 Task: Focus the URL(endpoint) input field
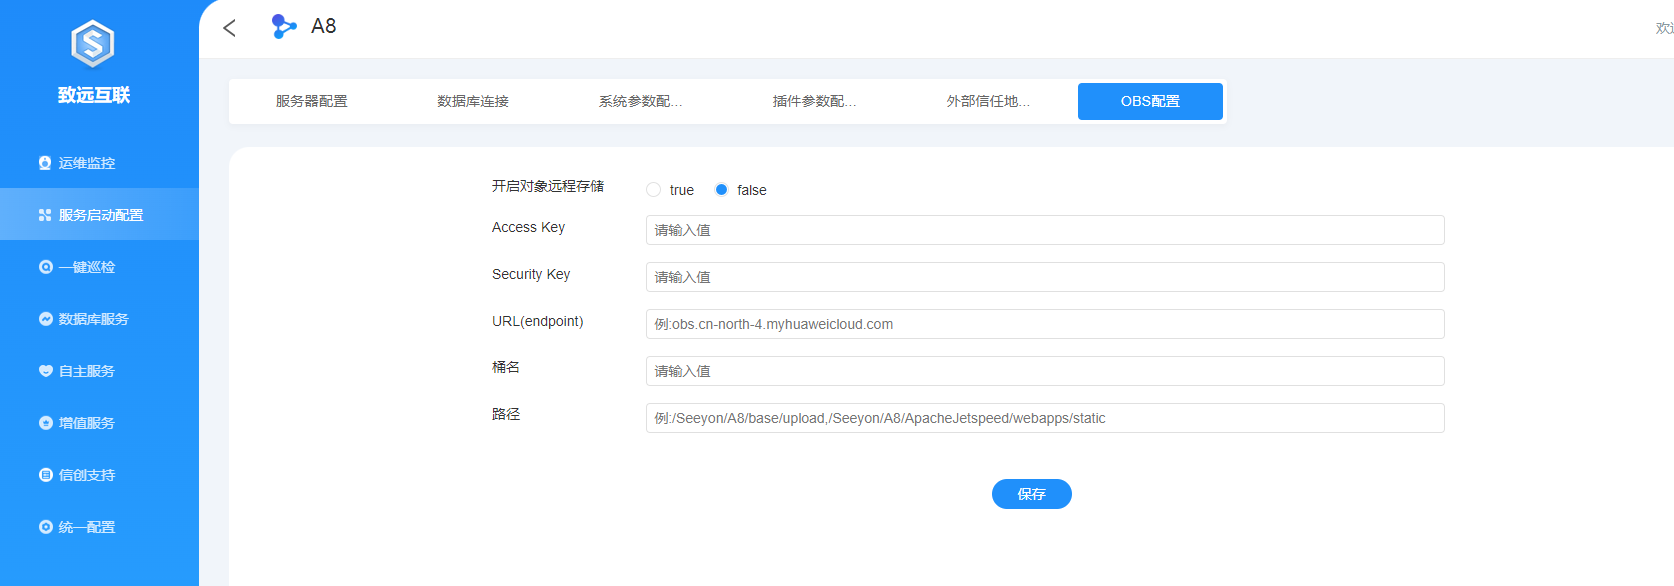pos(1045,324)
